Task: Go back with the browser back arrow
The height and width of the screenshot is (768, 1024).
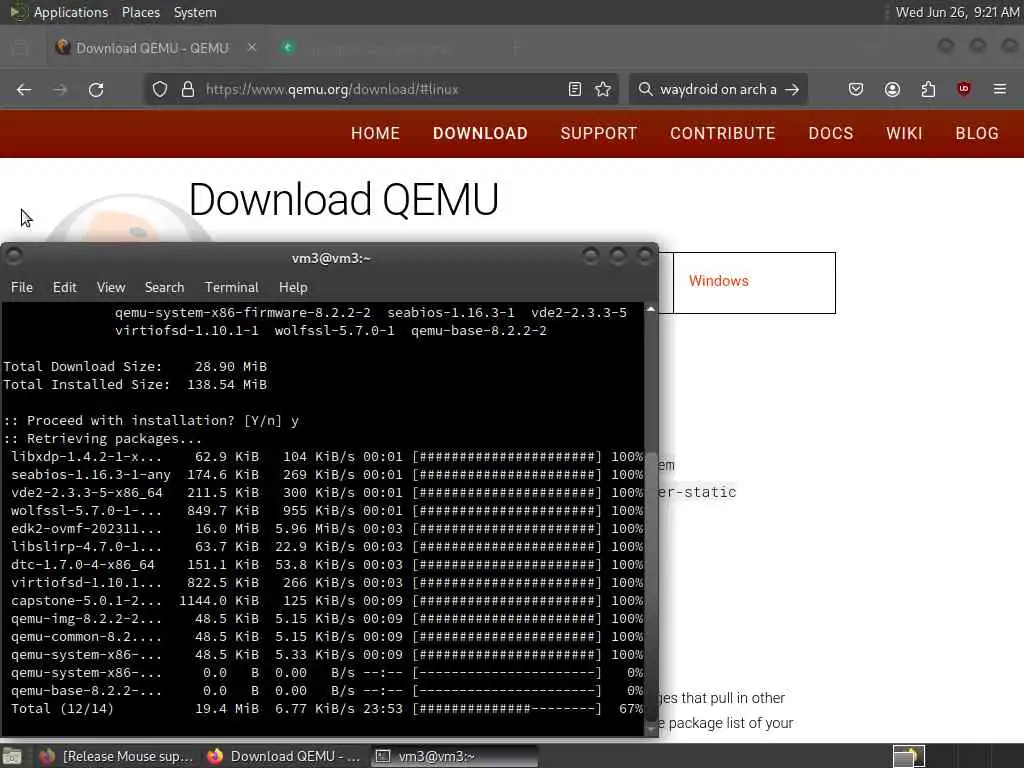Action: [x=24, y=89]
